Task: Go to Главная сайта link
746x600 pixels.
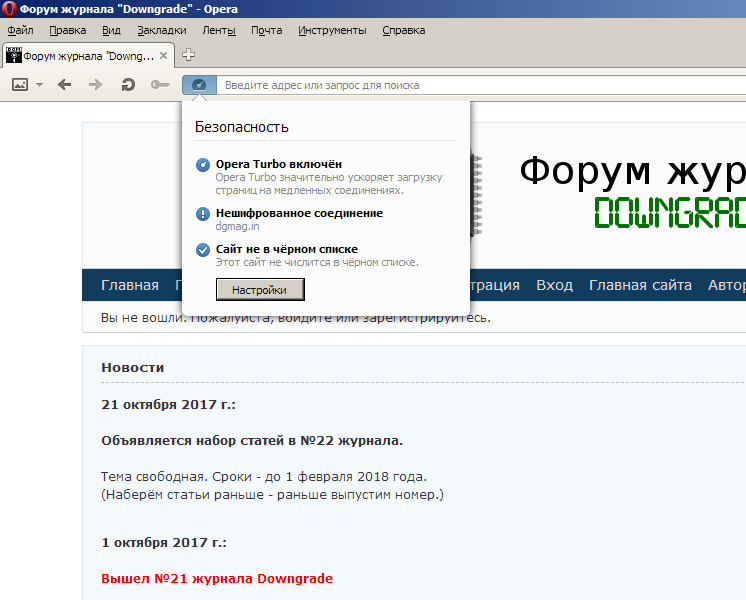Action: tap(640, 285)
